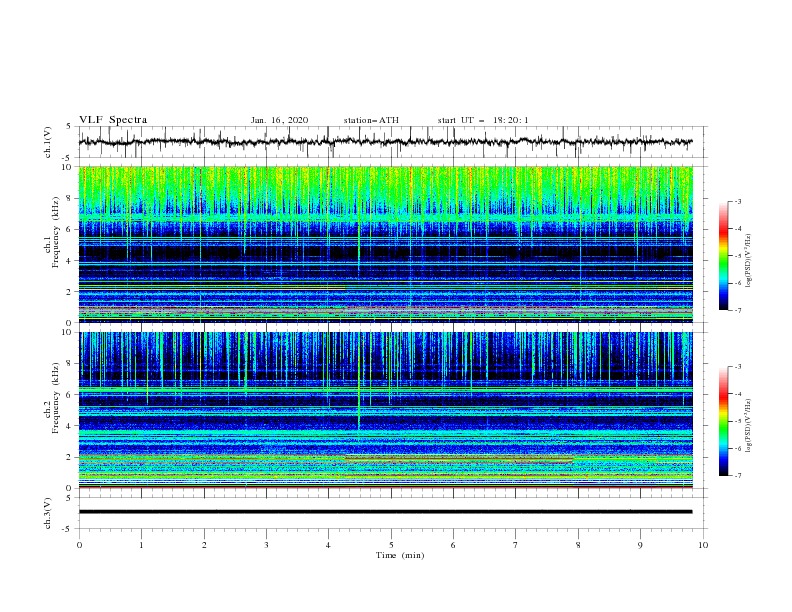This screenshot has height=612, width=792.
Task: Click the time axis tick label "4"
Action: pos(328,545)
